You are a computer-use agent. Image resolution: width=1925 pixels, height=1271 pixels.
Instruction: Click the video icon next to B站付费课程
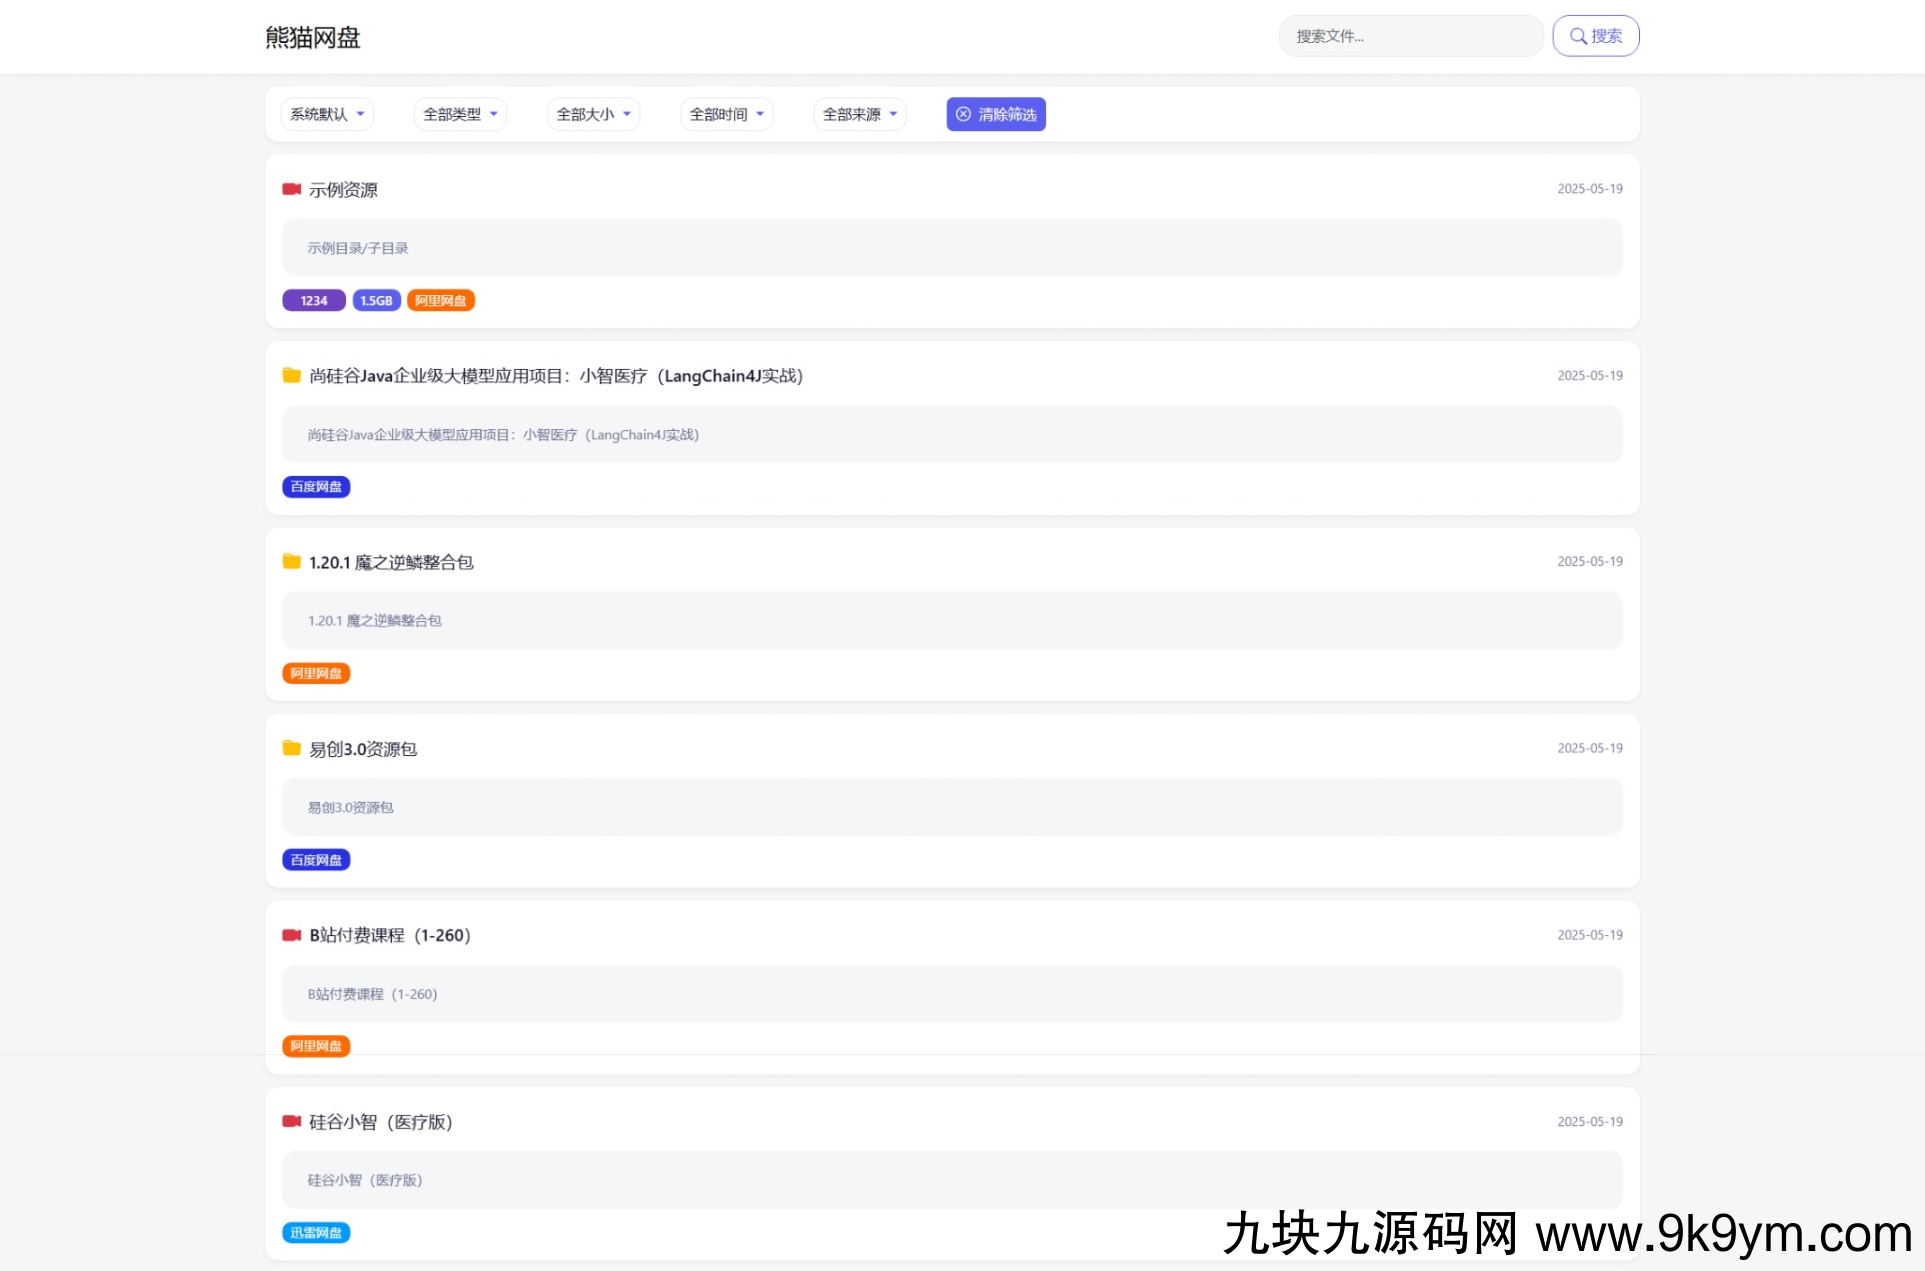click(x=291, y=935)
